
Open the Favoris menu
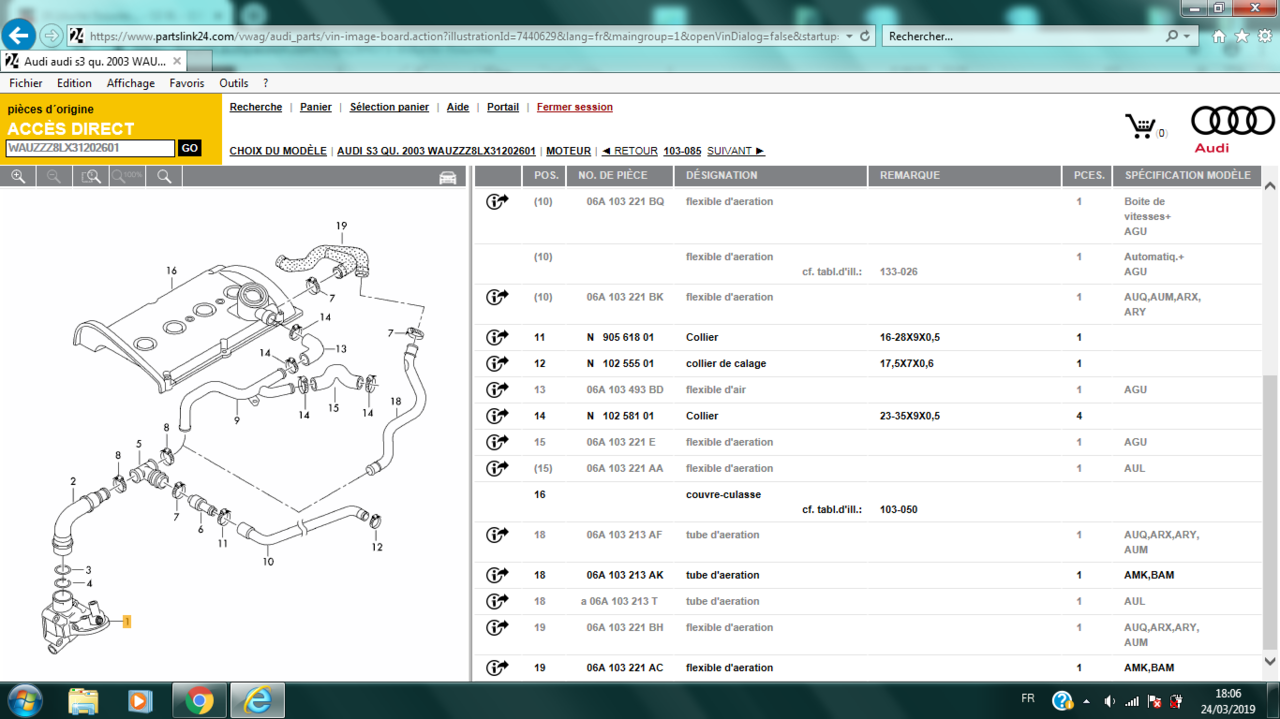(x=186, y=84)
